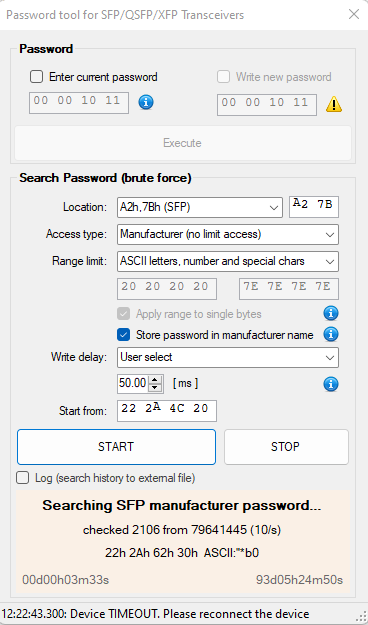Click the 50.00 write delay value field
368x625 pixels.
(133, 384)
